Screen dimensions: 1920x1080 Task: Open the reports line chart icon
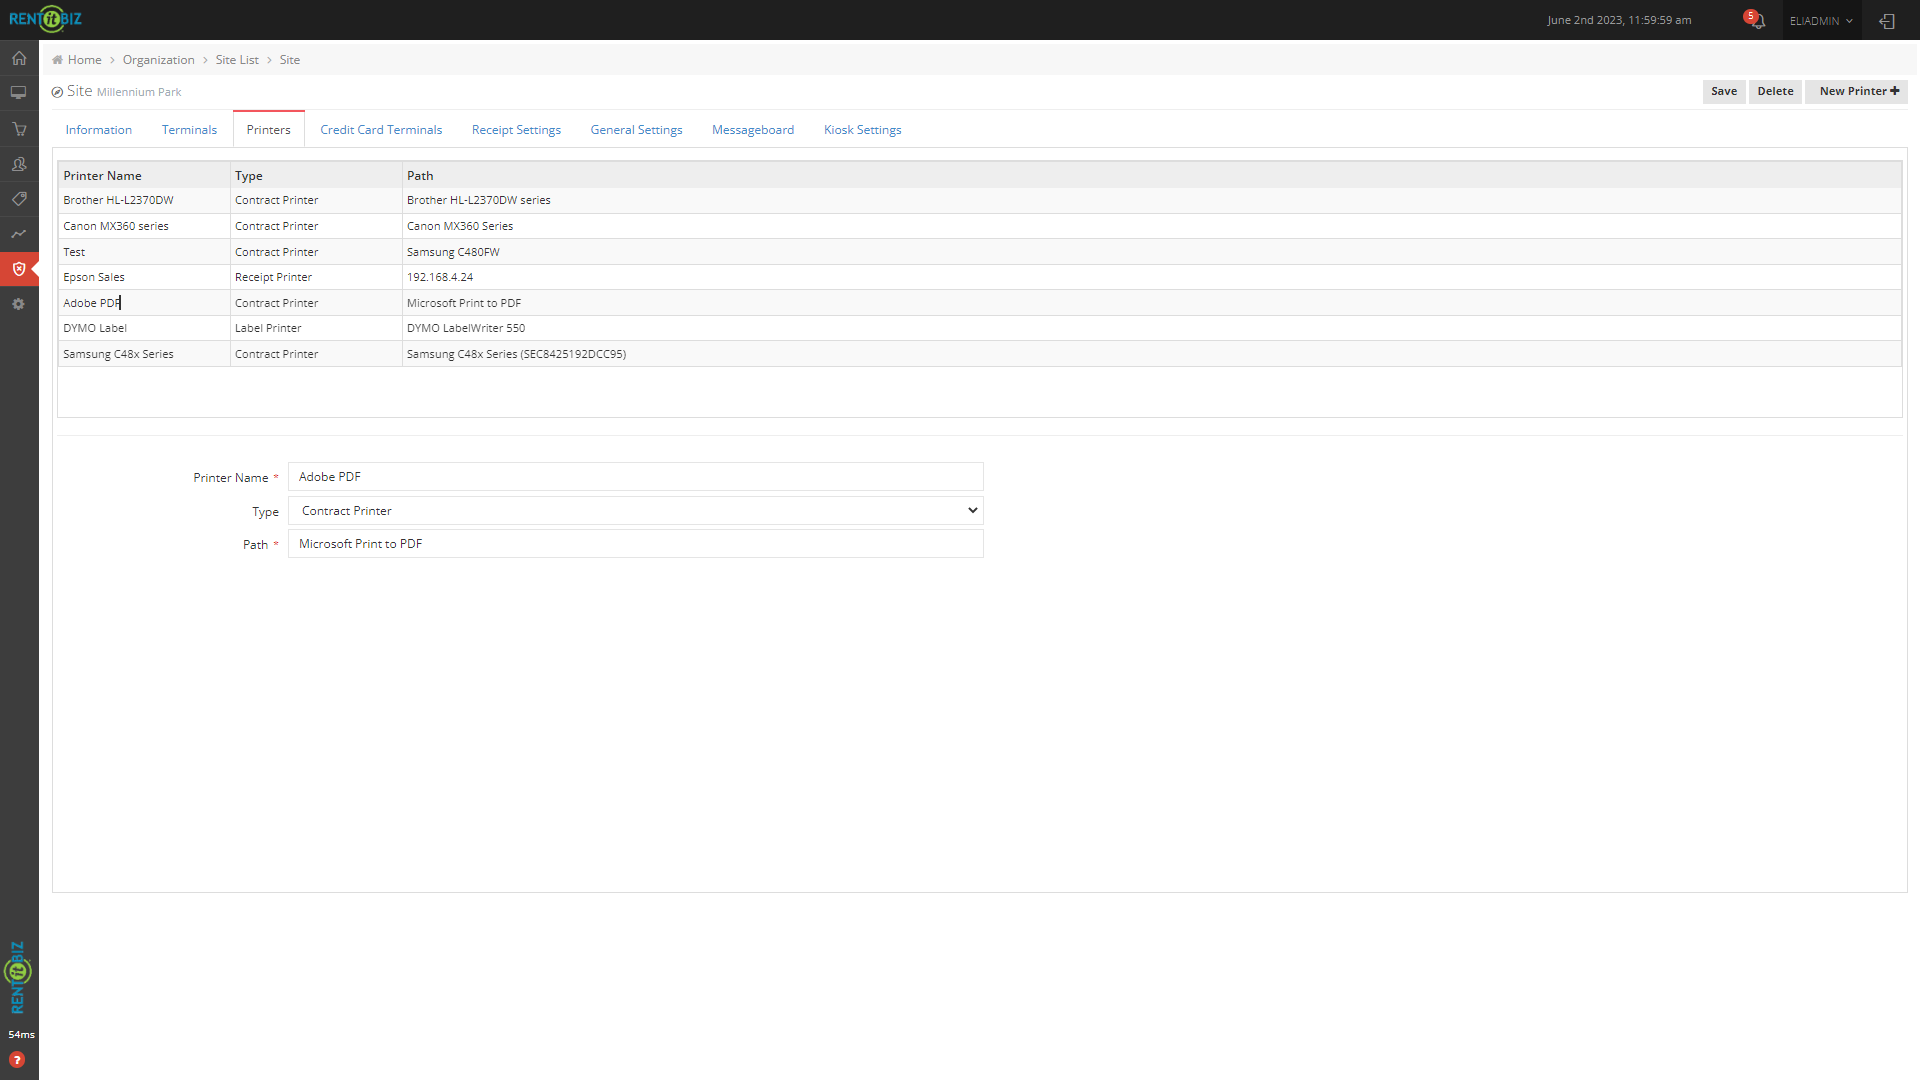pyautogui.click(x=19, y=234)
